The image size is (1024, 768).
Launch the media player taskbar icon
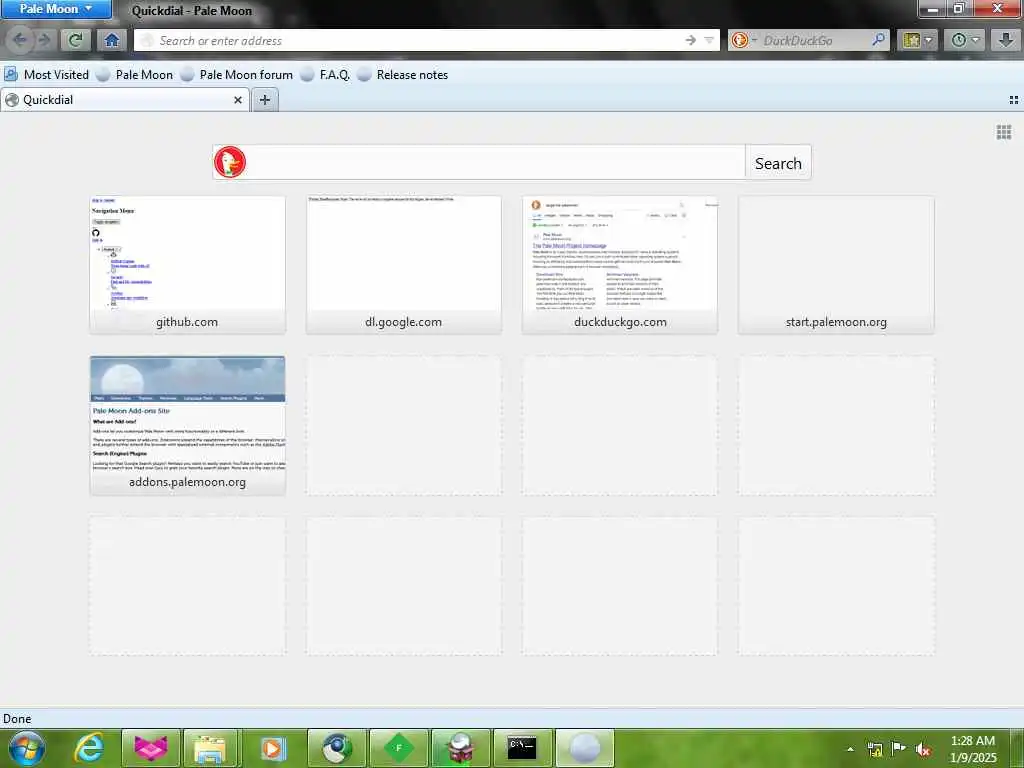[x=272, y=748]
